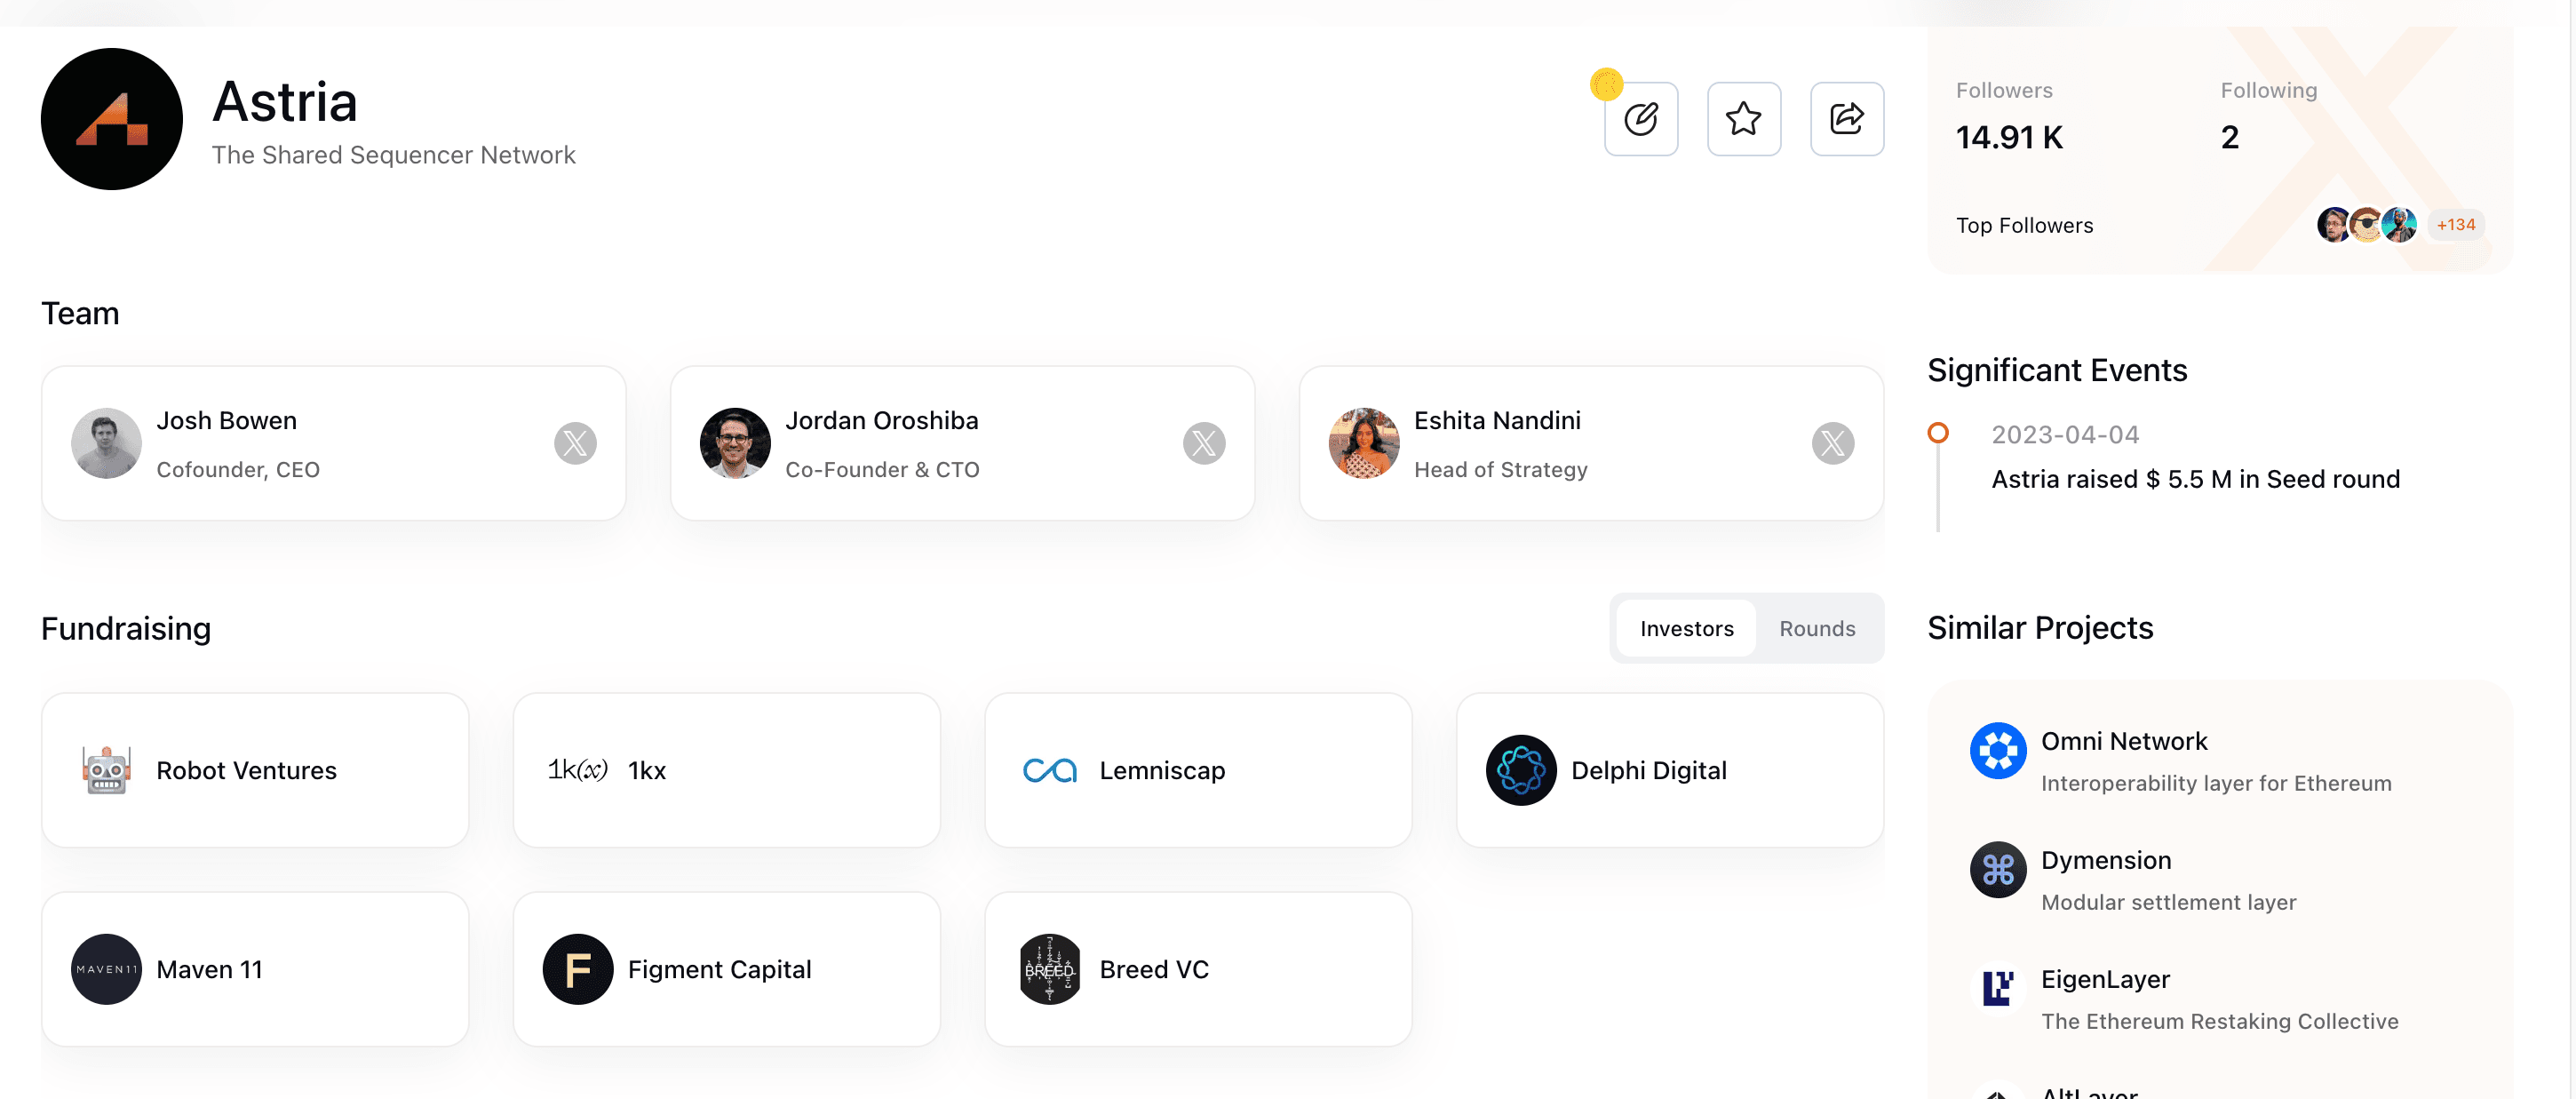Click the Top Followers label
The image size is (2576, 1099).
[2024, 225]
